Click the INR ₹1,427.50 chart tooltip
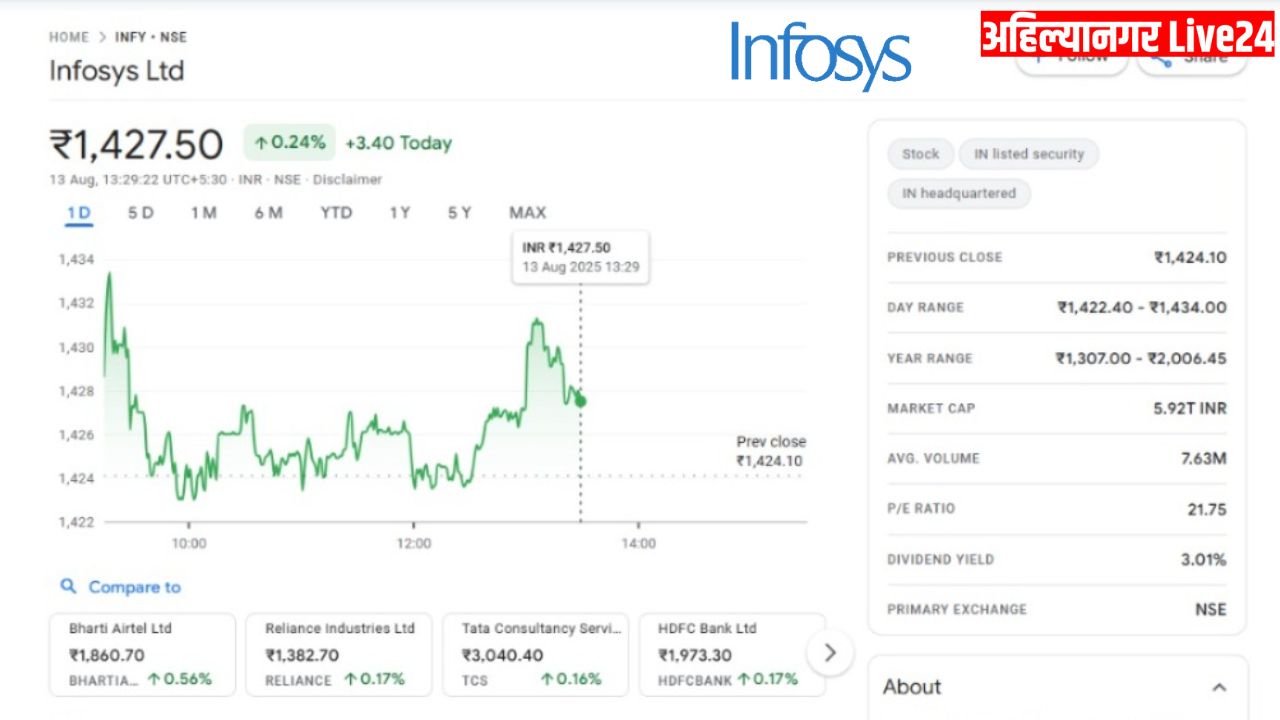 580,257
